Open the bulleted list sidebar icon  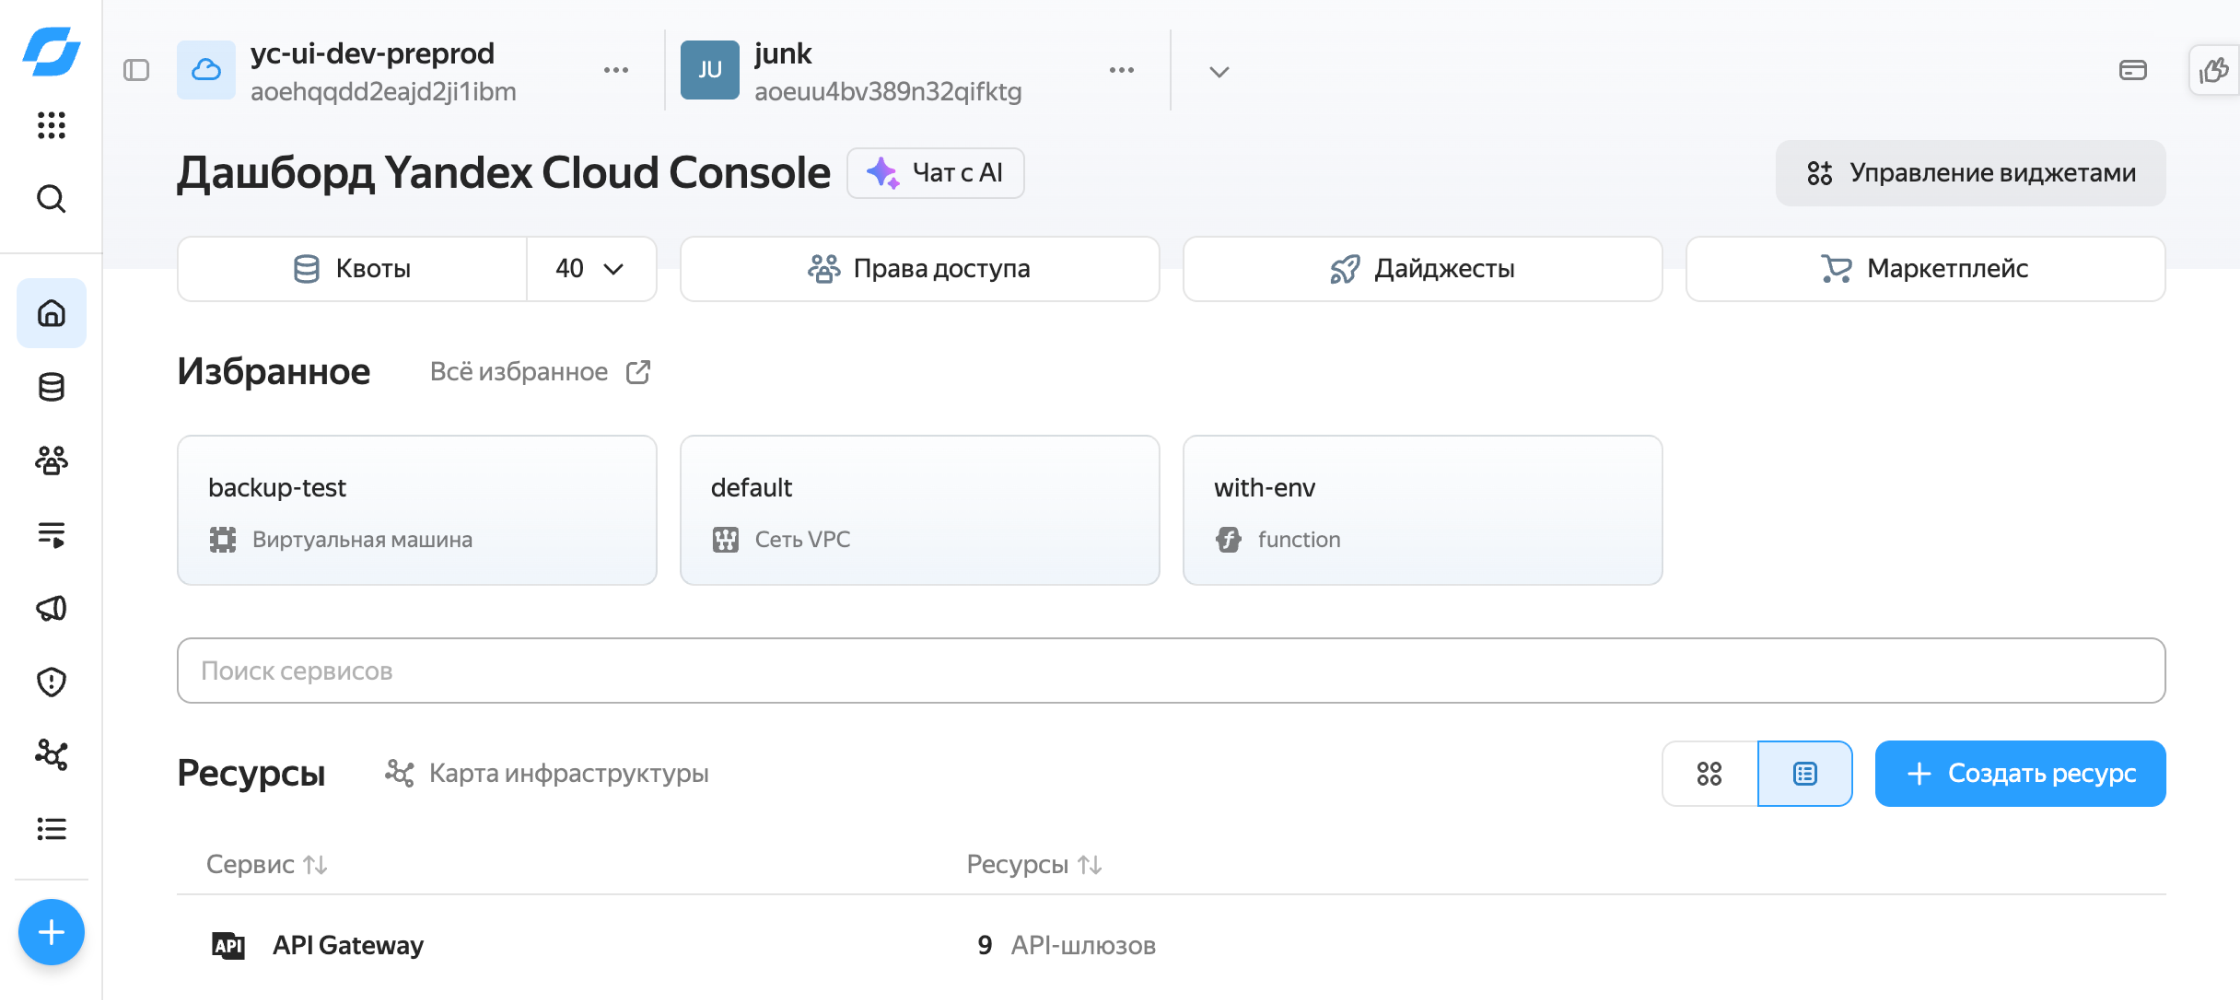coord(51,829)
